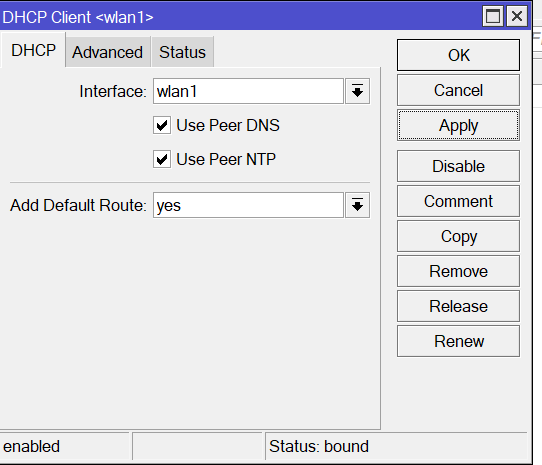Image resolution: width=542 pixels, height=465 pixels.
Task: Click the Add Default Route yes field
Action: point(248,205)
